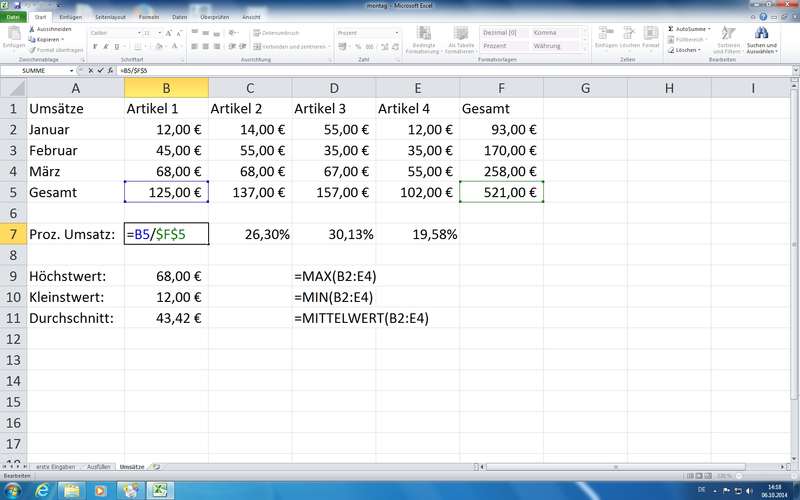
Task: Confirm formula with the checkmark icon
Action: (101, 71)
